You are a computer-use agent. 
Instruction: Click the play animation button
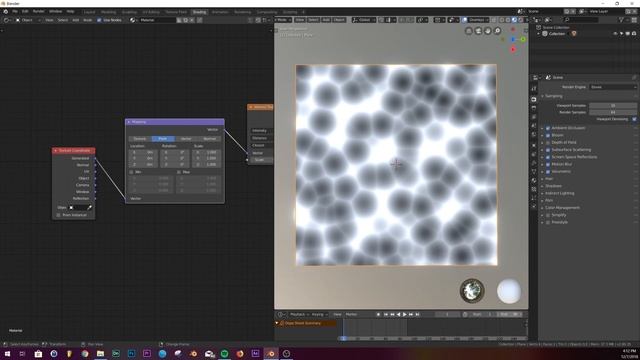(x=404, y=314)
